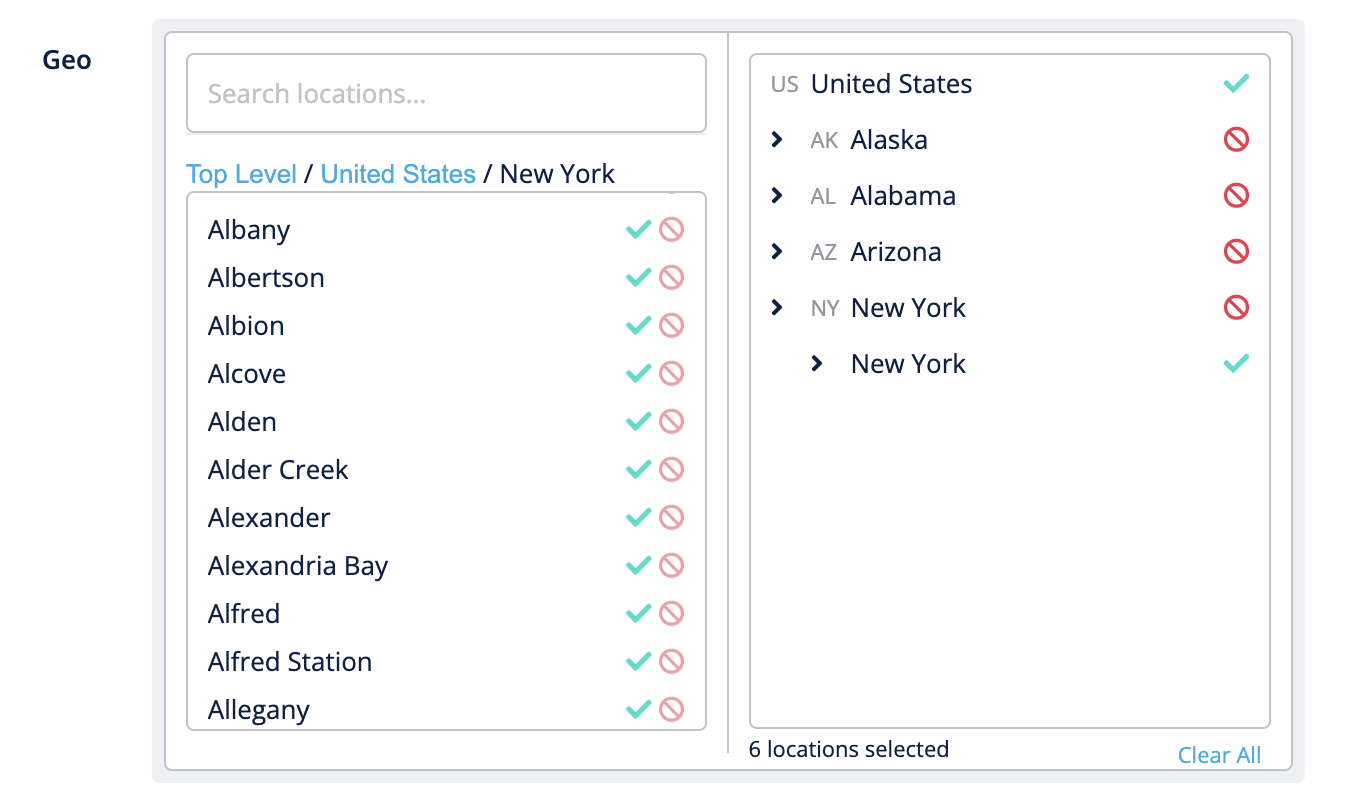Include Alexandria Bay with its checkmark
The image size is (1350, 804).
tap(637, 566)
